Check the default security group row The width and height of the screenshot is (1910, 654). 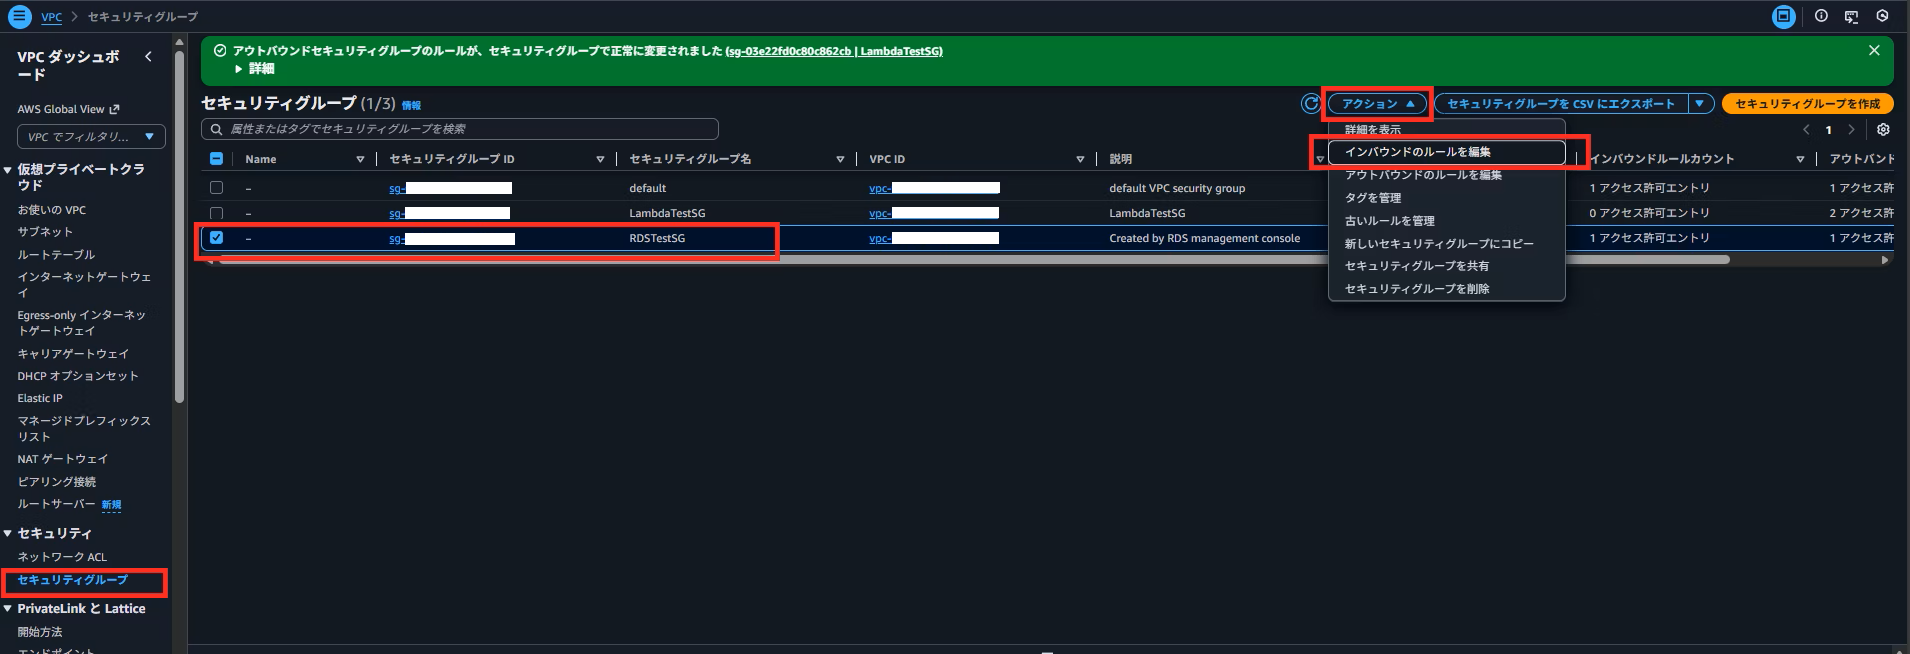tap(216, 188)
